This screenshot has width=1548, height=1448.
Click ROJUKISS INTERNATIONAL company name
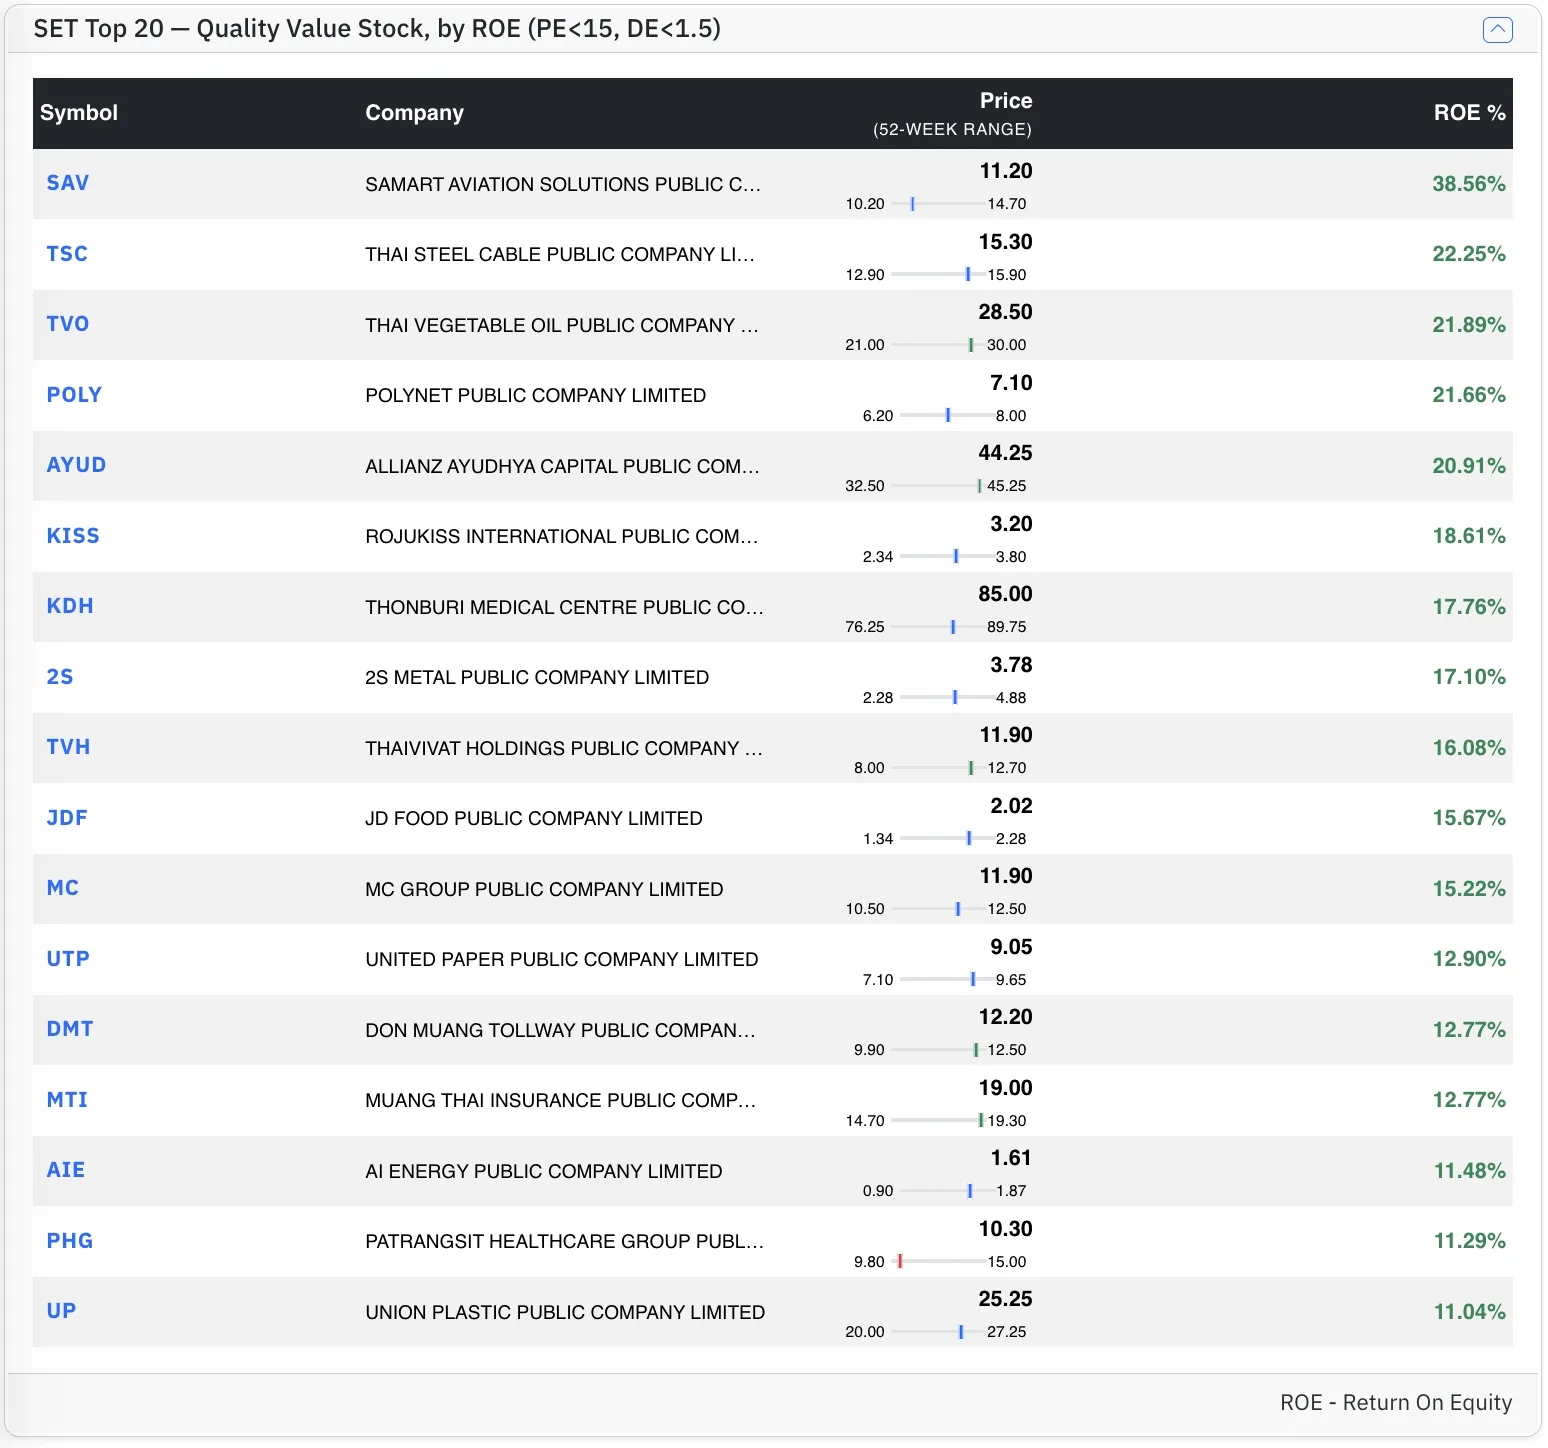pos(562,536)
